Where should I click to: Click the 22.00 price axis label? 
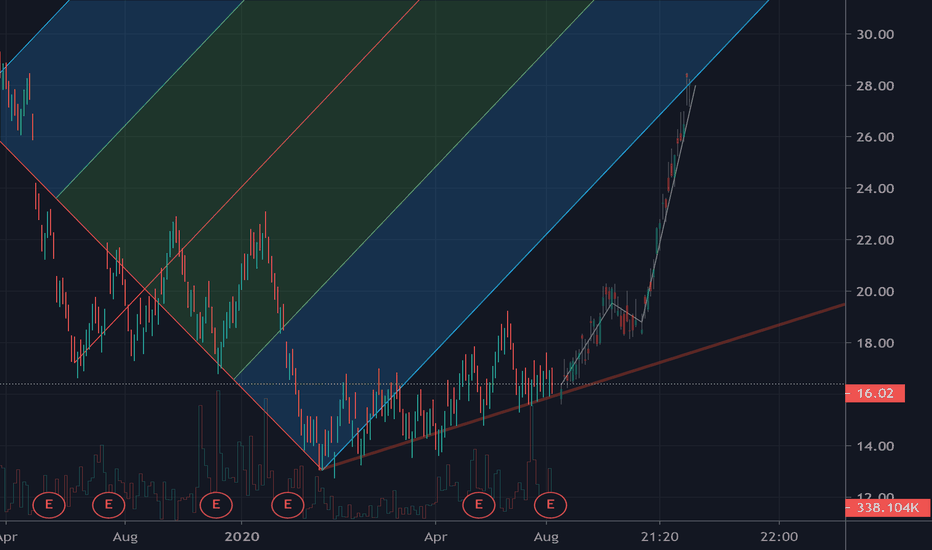tap(875, 240)
